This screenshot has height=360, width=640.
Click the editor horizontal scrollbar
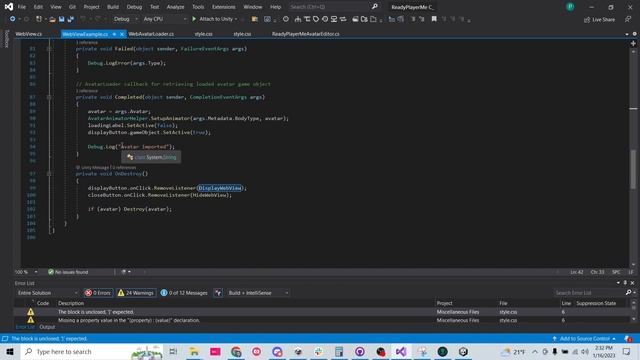351,272
